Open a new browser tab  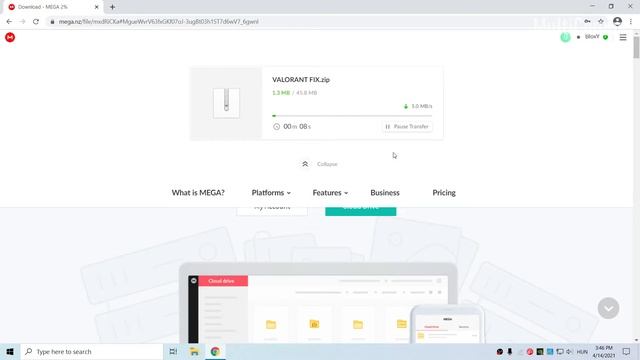(x=112, y=7)
